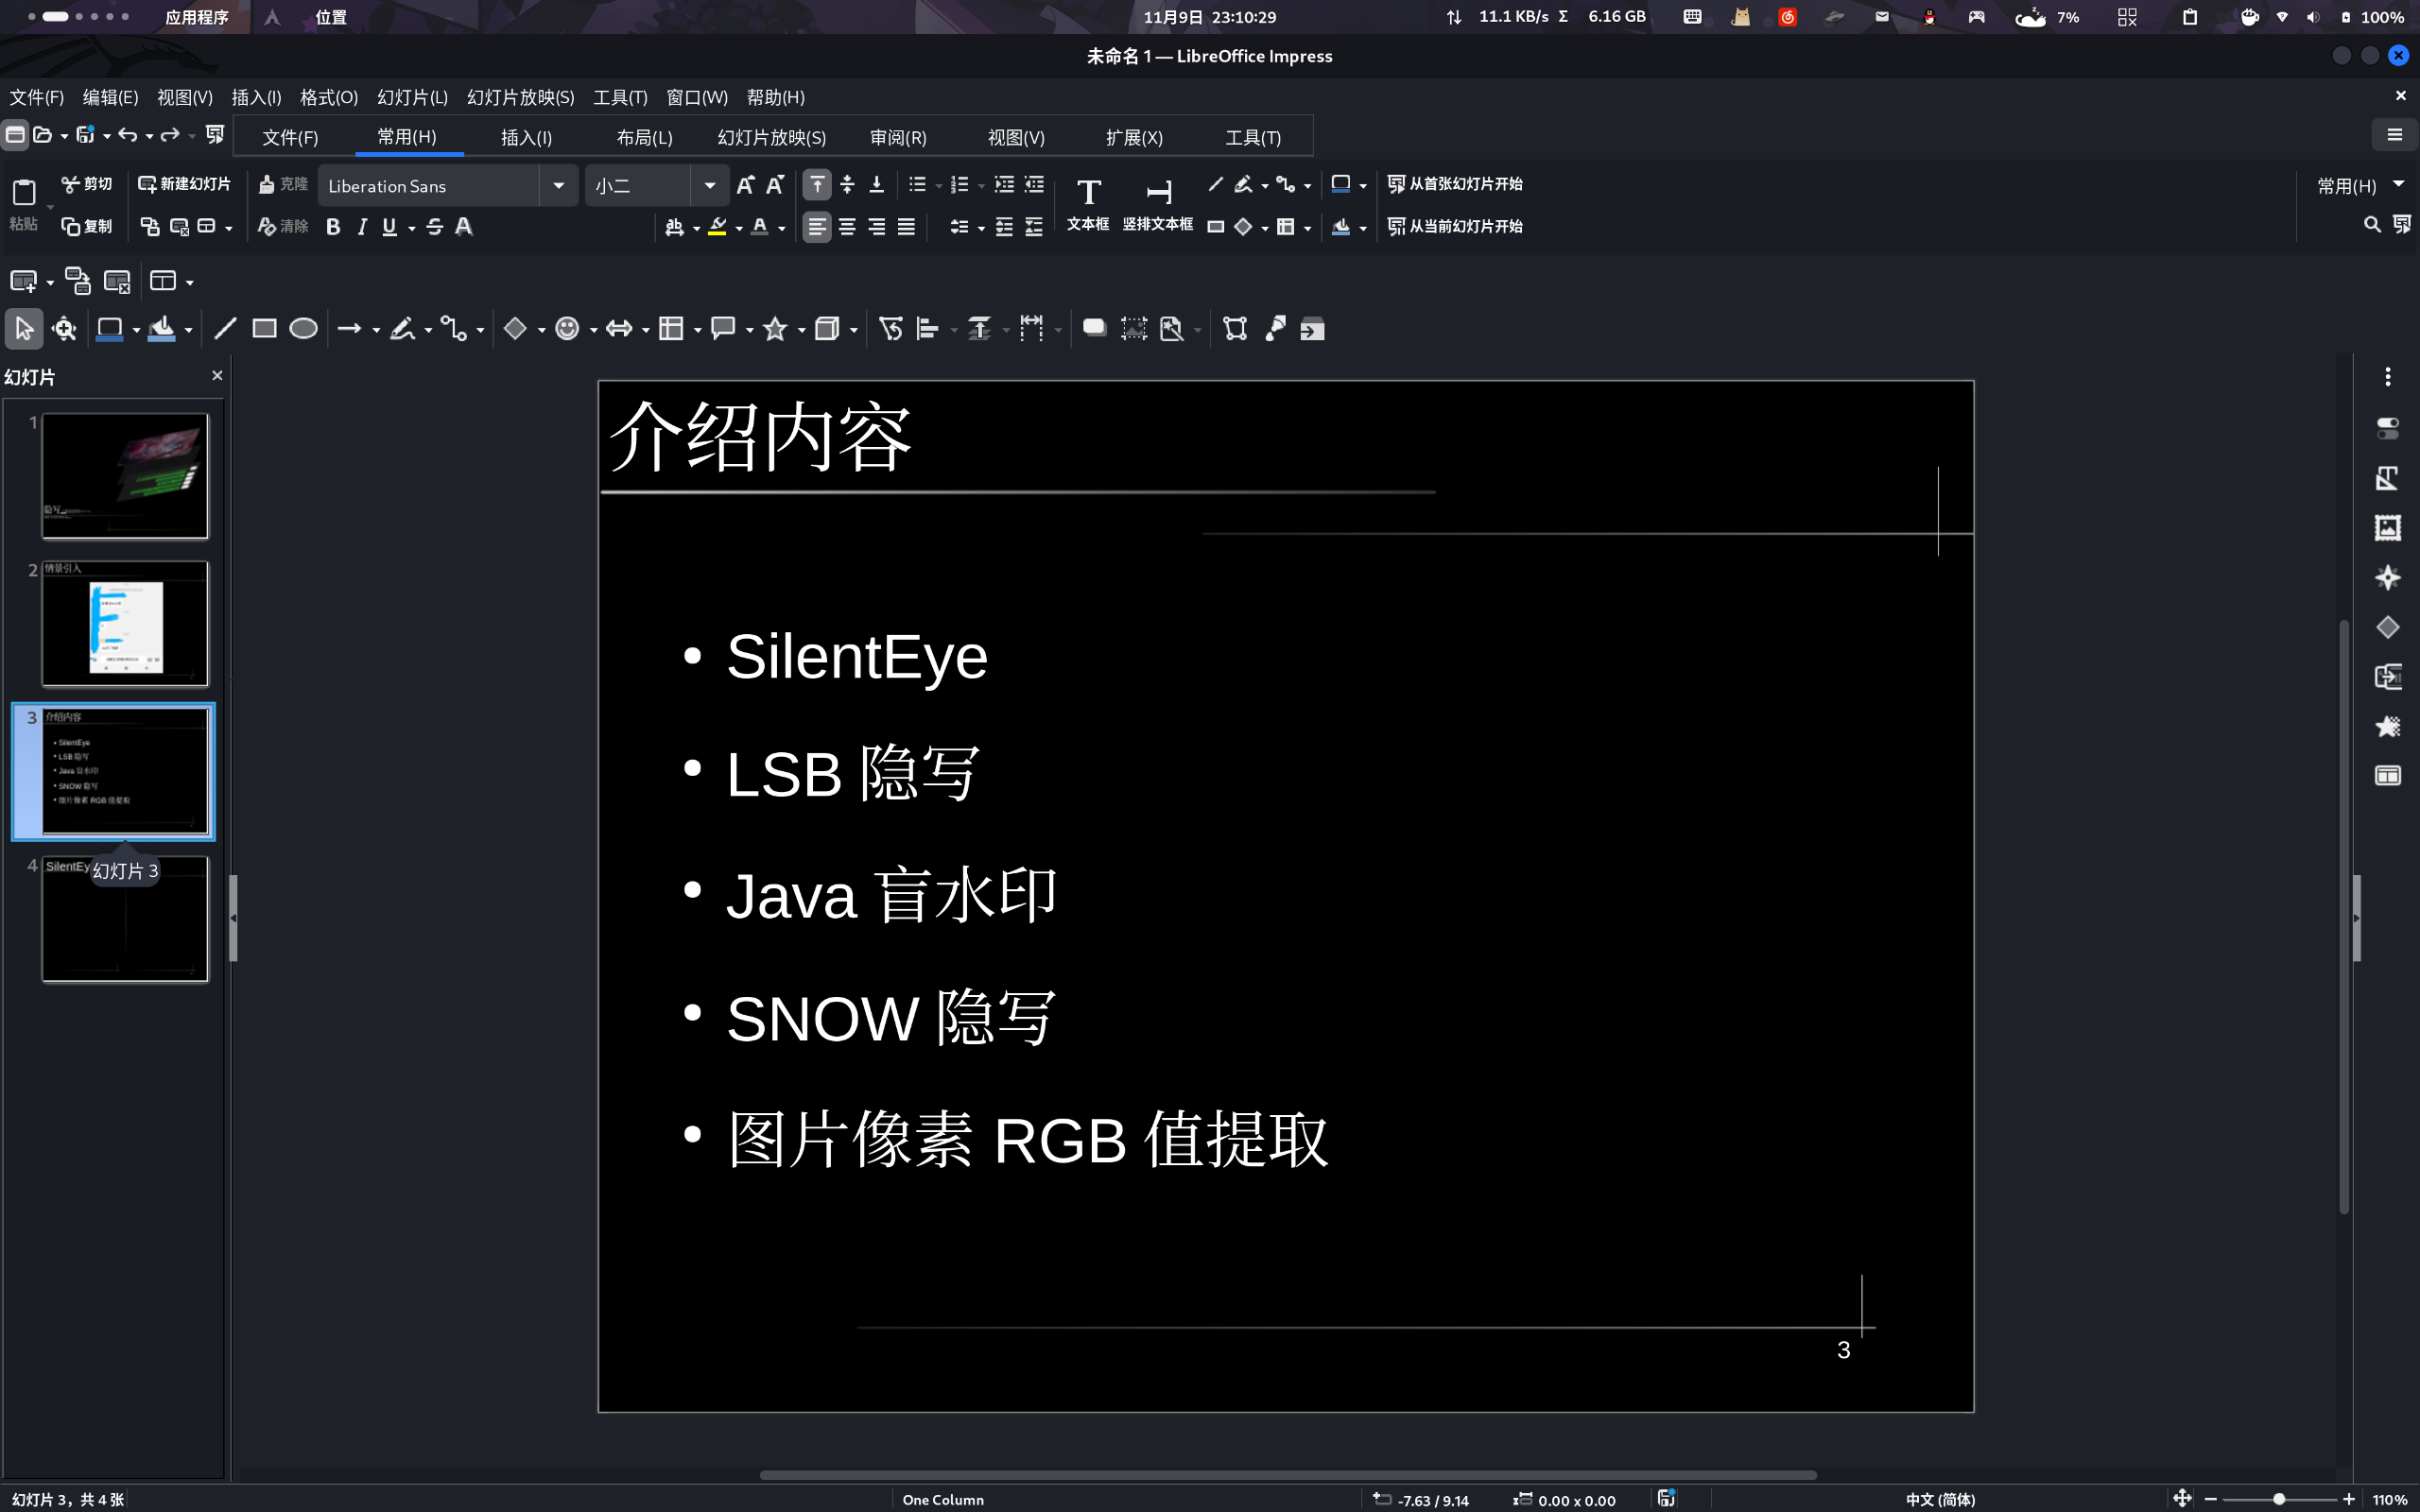Viewport: 2420px width, 1512px height.
Task: Click the zoom slider handle in status bar
Action: point(2278,1499)
